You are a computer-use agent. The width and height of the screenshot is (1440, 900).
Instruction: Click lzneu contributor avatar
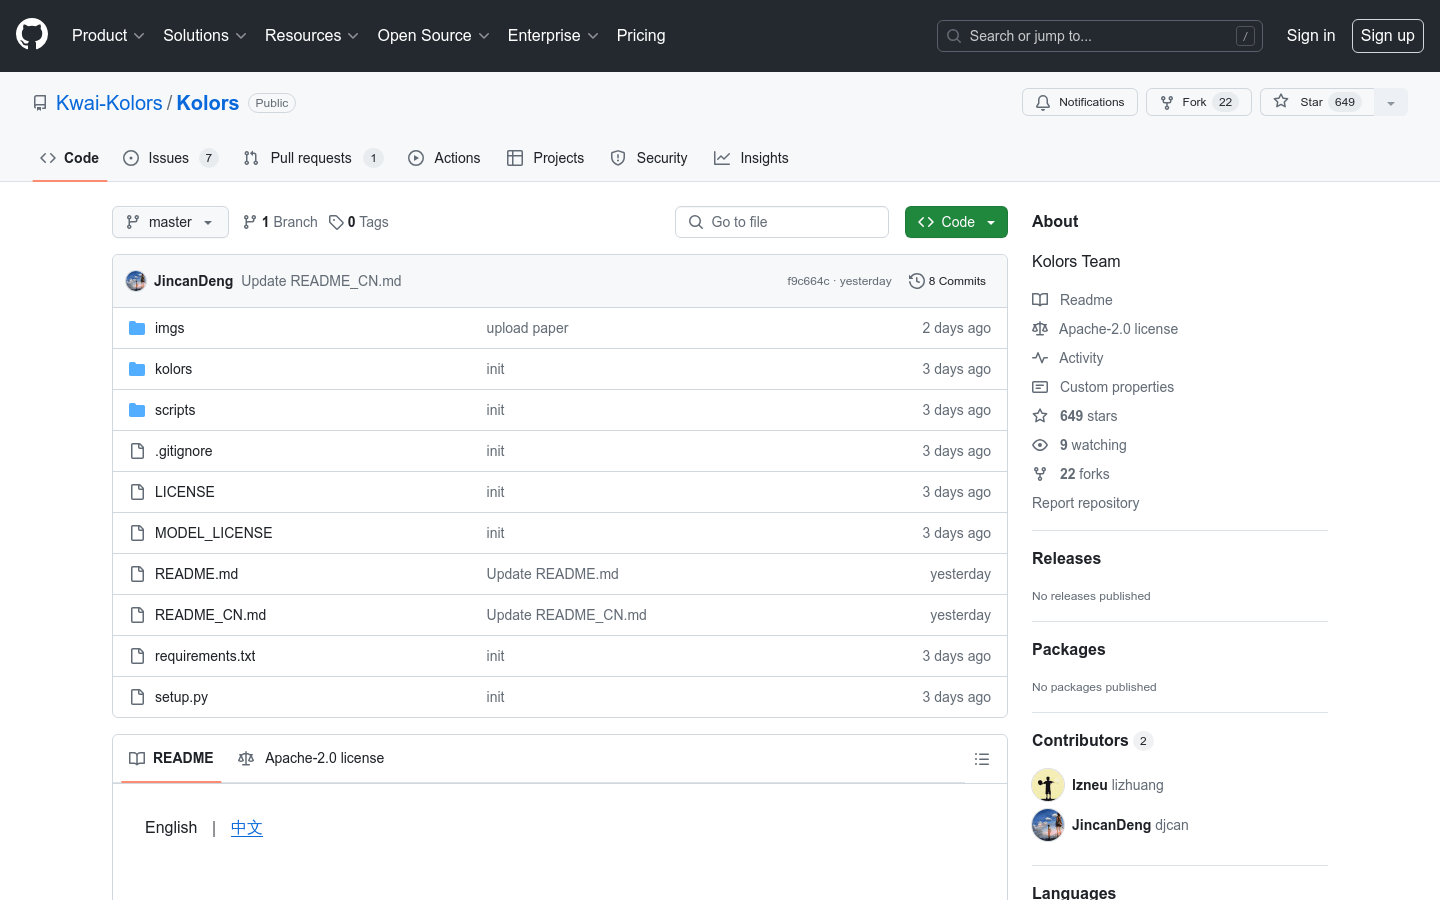coord(1048,785)
